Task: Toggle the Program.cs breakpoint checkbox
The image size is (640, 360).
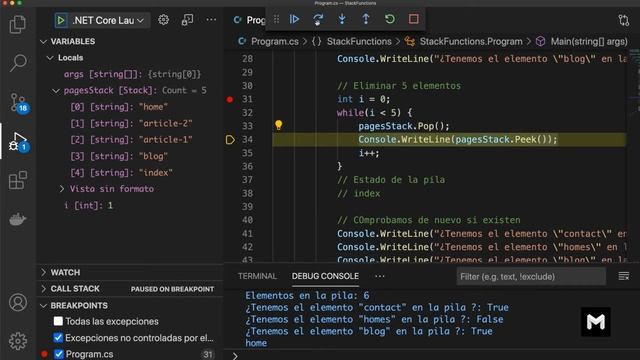Action: [x=59, y=354]
